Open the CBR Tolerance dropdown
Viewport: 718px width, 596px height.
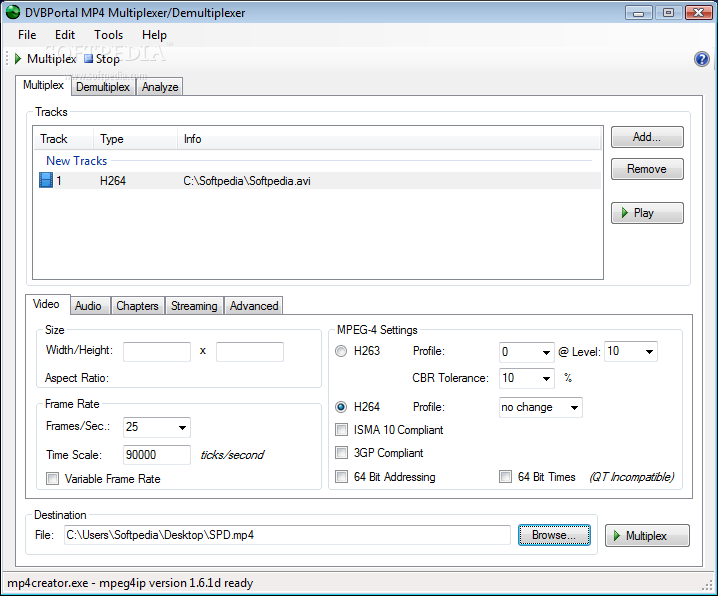coord(527,378)
